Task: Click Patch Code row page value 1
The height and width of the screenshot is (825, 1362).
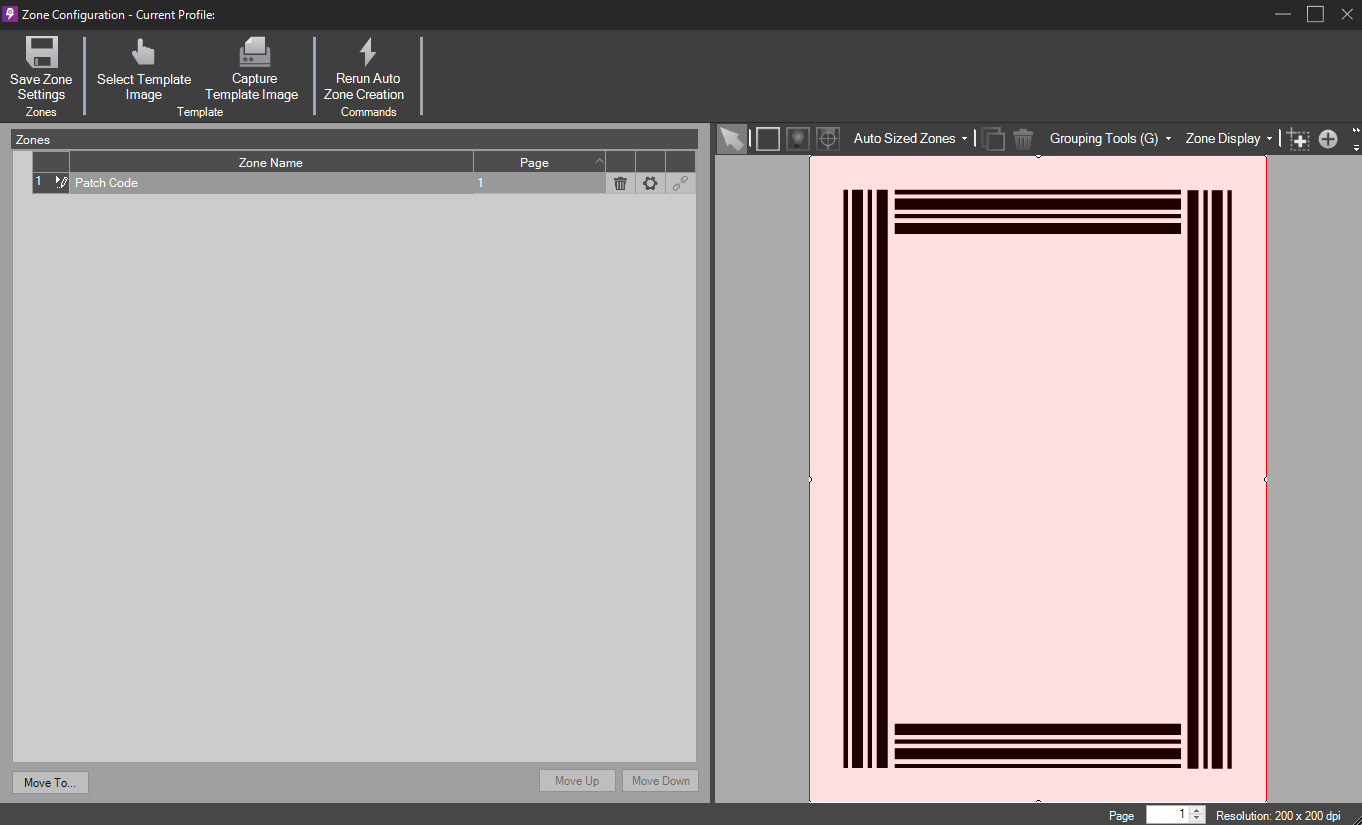Action: coord(539,183)
